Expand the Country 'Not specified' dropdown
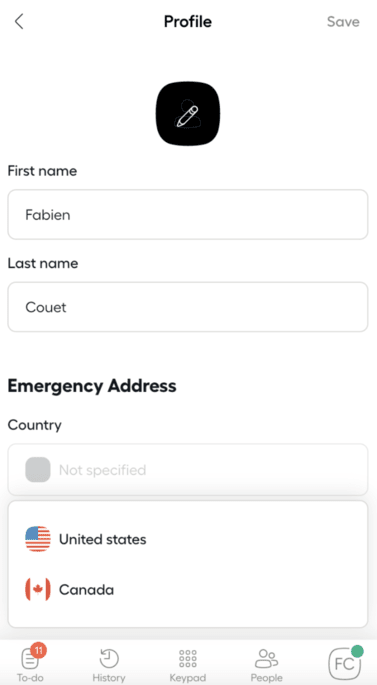This screenshot has height=685, width=377. click(x=188, y=470)
